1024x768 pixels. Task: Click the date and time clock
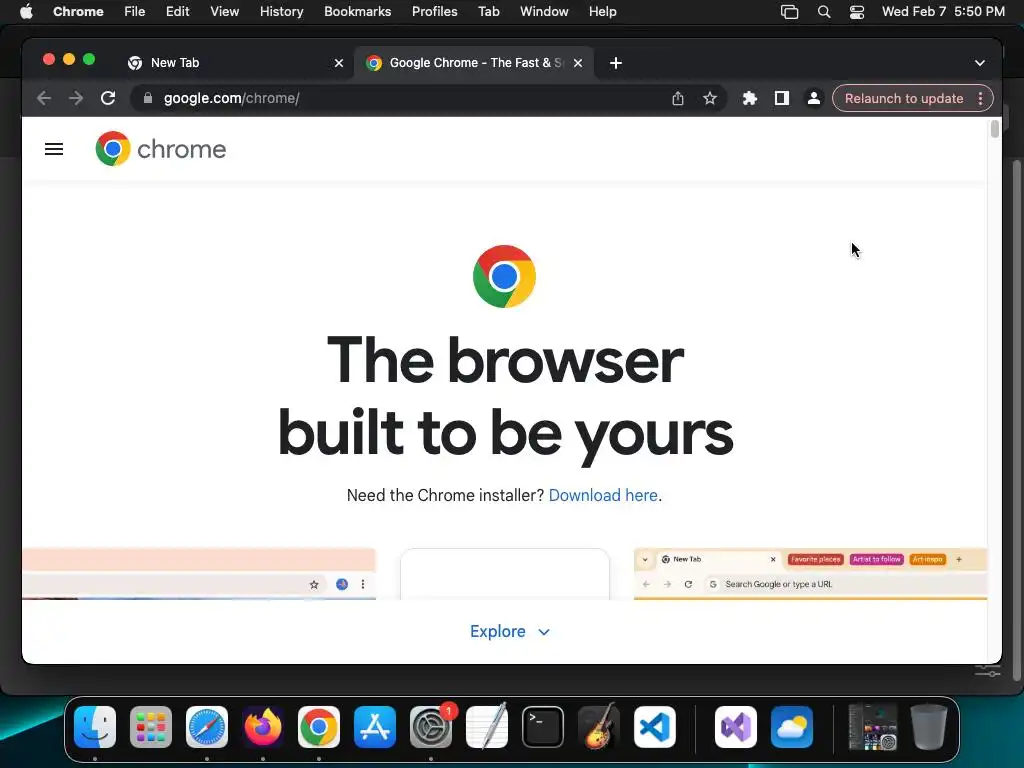point(943,11)
